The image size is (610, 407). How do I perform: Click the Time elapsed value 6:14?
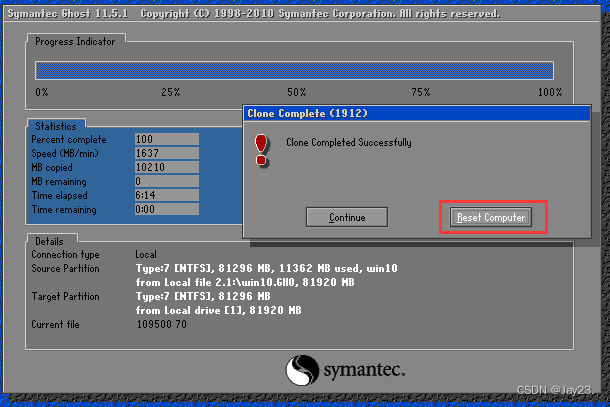tap(167, 195)
